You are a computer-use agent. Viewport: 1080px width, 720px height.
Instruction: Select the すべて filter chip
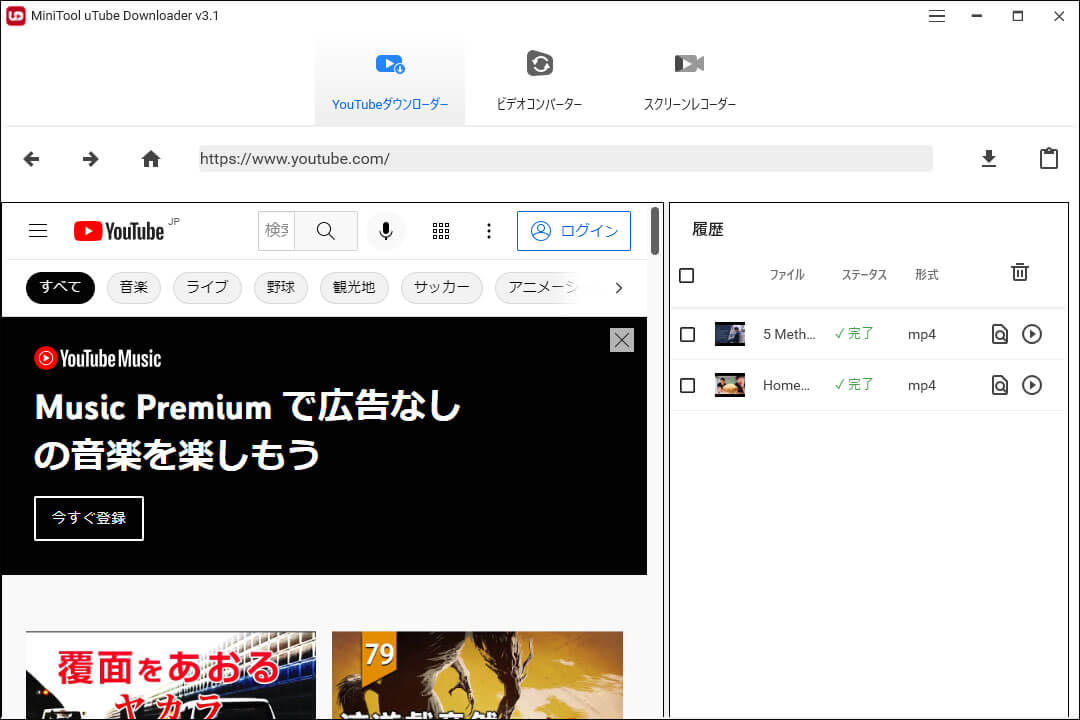tap(61, 287)
